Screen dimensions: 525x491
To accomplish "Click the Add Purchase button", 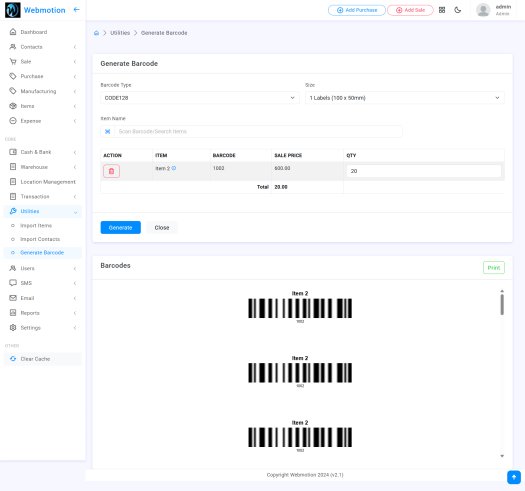I will (x=357, y=10).
